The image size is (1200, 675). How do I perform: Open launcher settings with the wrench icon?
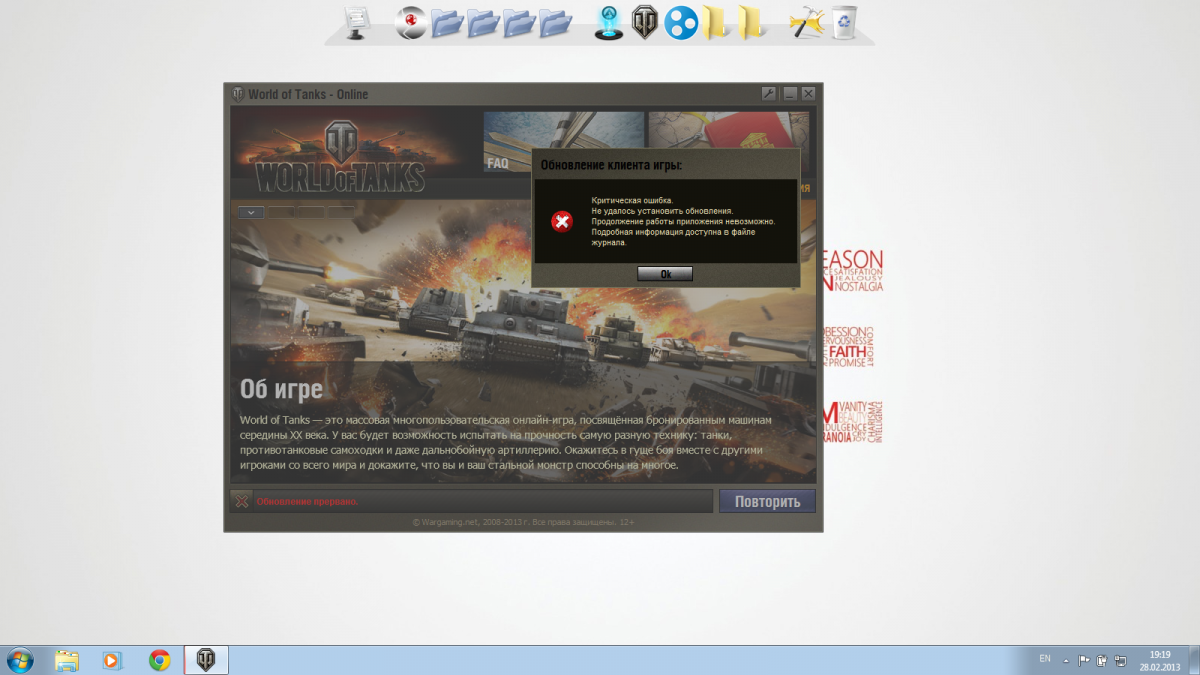pyautogui.click(x=769, y=94)
